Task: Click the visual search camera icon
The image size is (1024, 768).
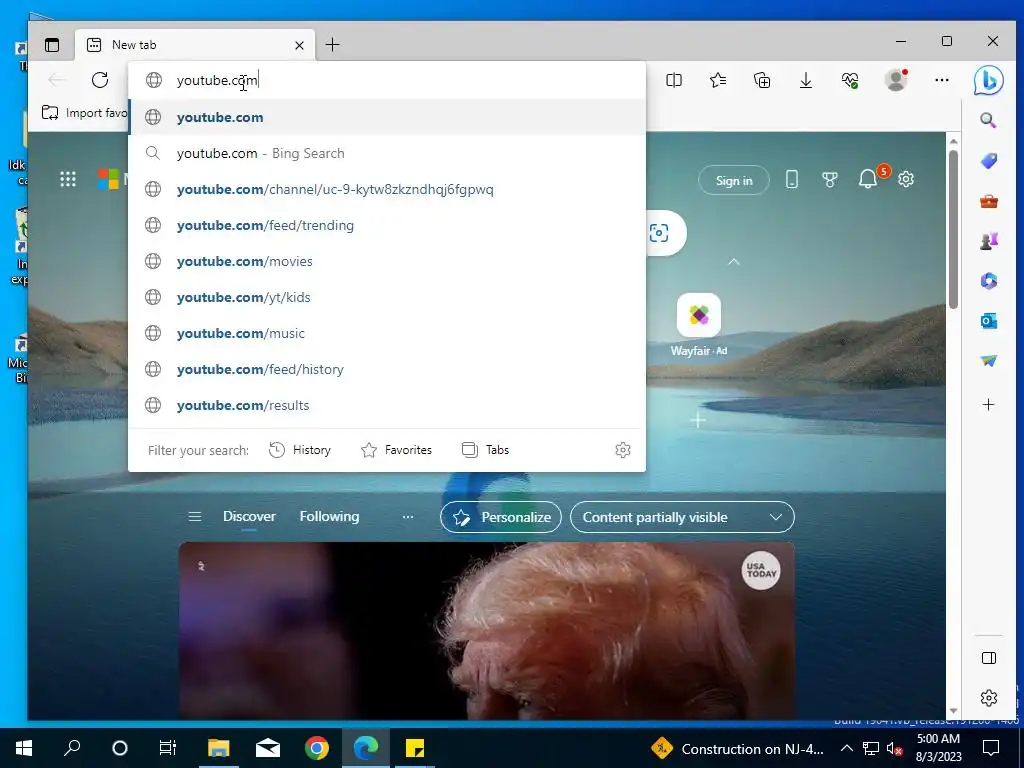Action: click(658, 233)
